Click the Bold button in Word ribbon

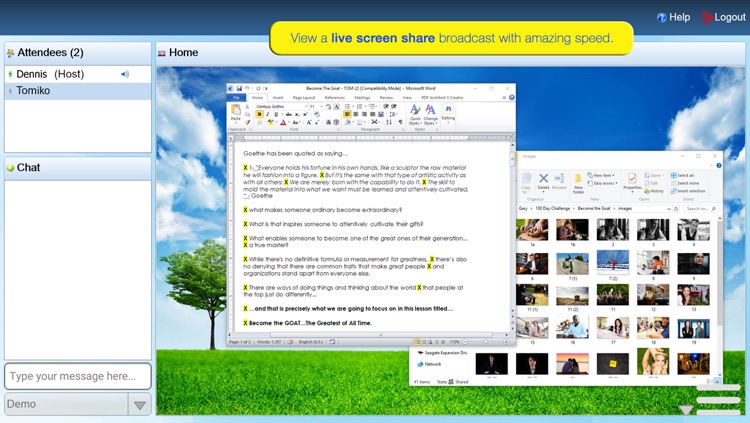click(x=259, y=114)
